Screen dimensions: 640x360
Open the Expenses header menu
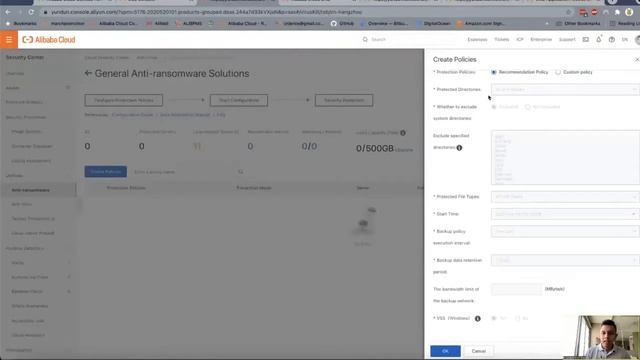477,40
